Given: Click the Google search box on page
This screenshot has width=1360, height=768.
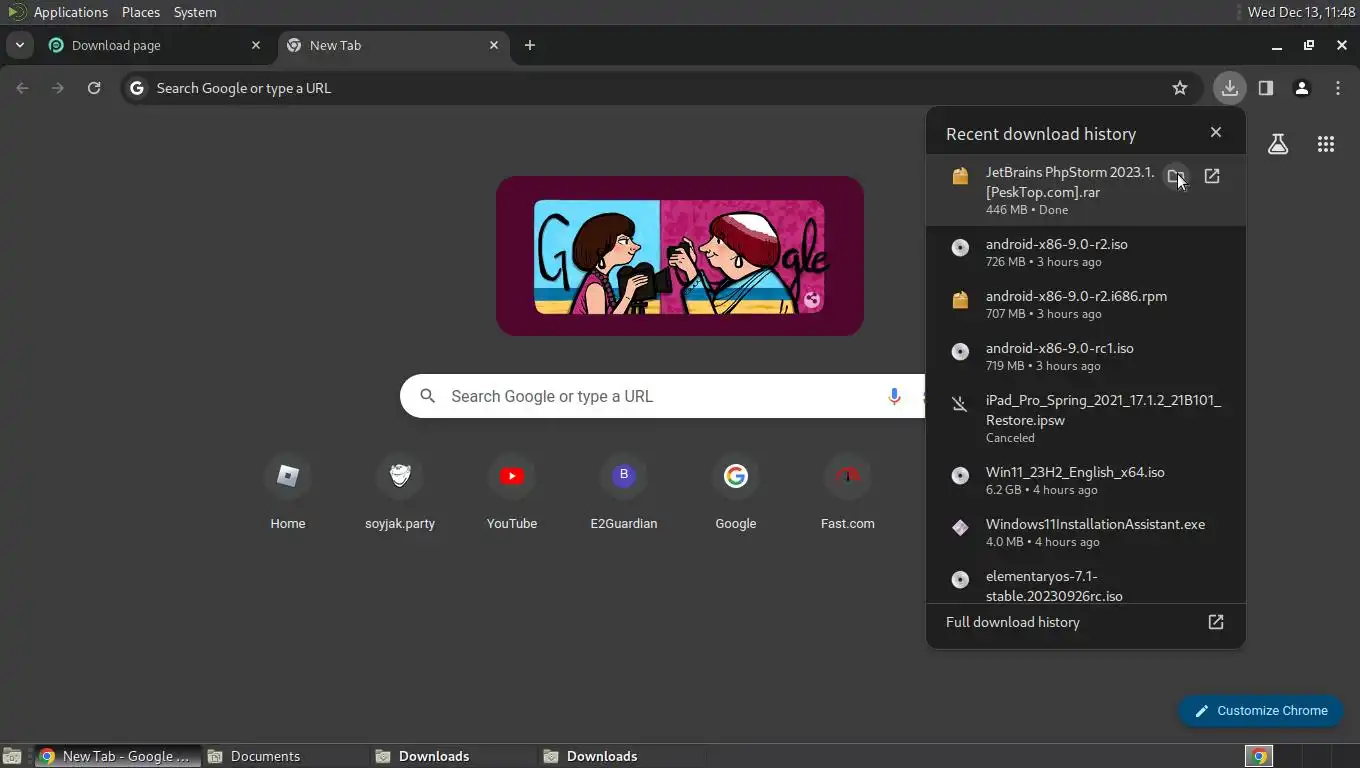Looking at the screenshot, I should click(x=662, y=396).
